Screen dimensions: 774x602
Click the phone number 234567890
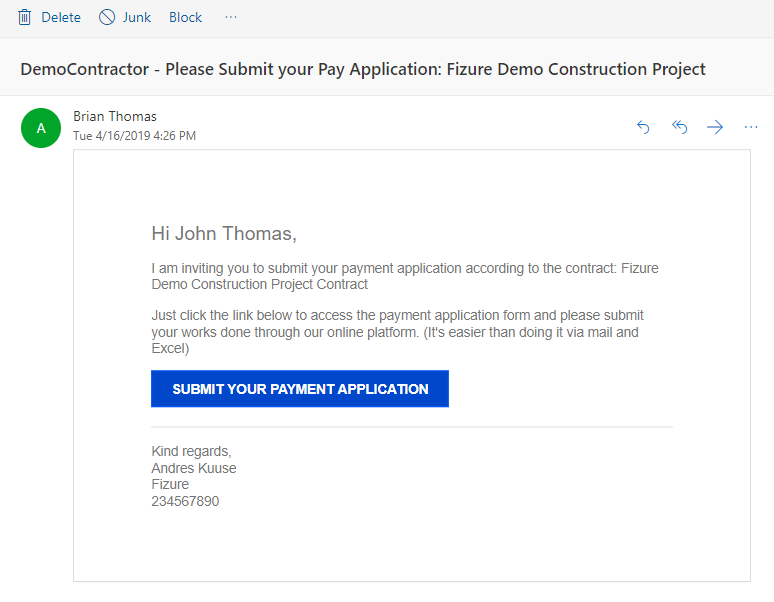pyautogui.click(x=185, y=501)
